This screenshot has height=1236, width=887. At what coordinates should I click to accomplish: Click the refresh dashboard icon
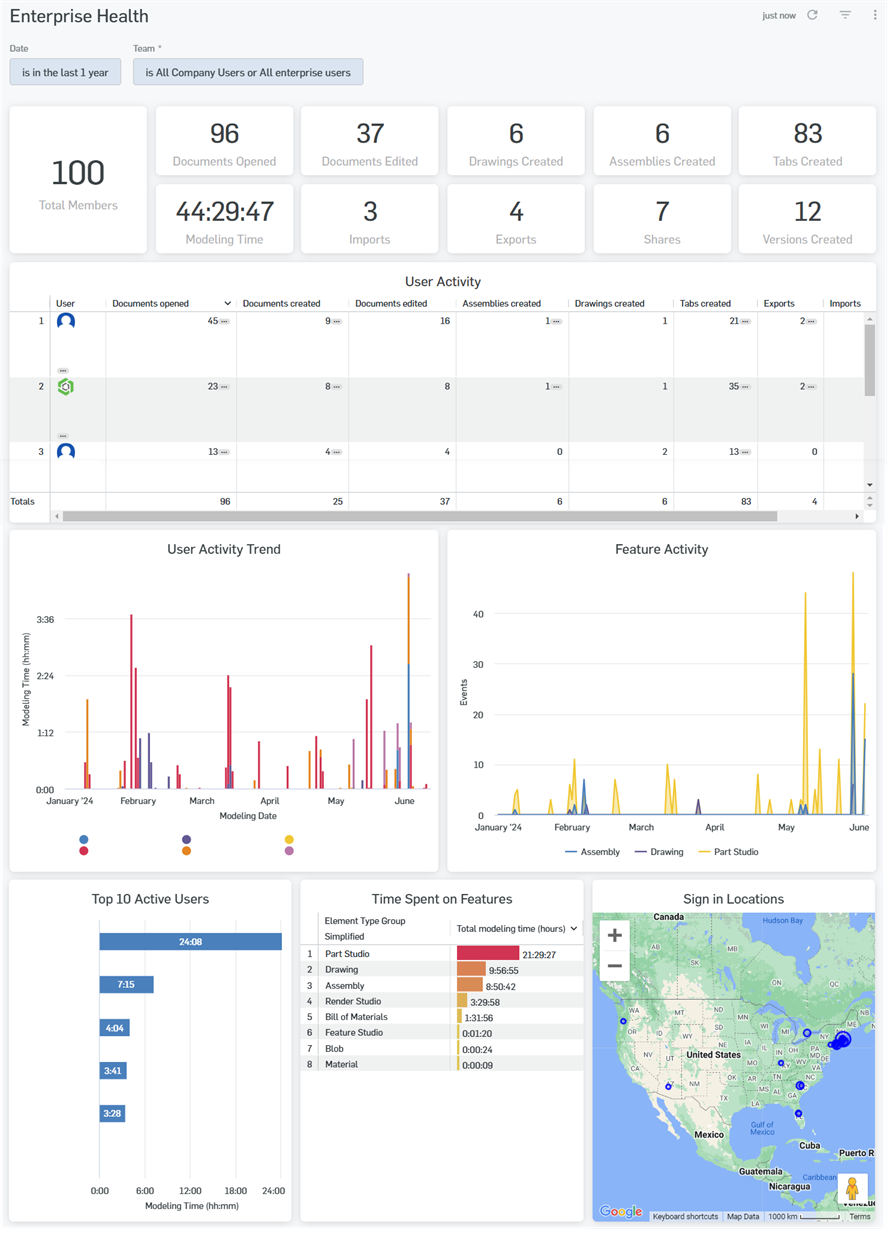pyautogui.click(x=812, y=15)
